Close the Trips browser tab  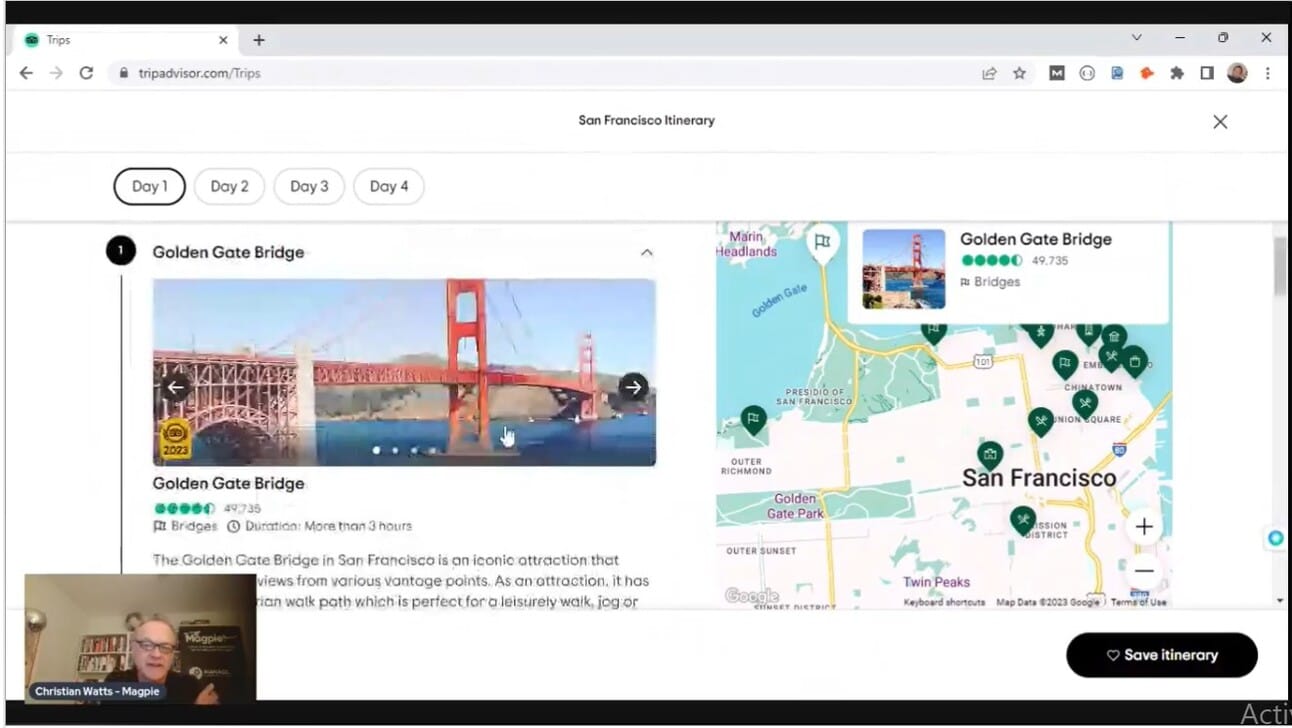[223, 40]
